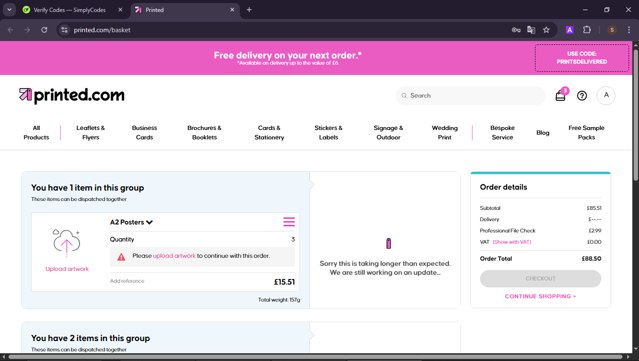This screenshot has width=639, height=361.
Task: Click the 'You have 2 items in this group' heading
Action: pos(90,338)
